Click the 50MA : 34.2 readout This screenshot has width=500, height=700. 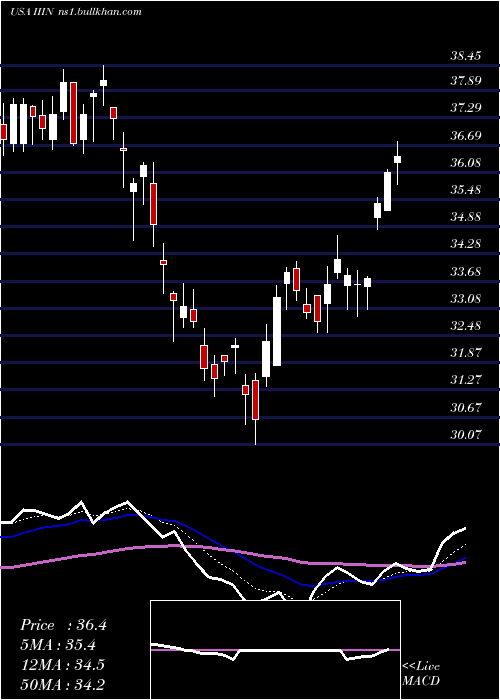(62, 684)
